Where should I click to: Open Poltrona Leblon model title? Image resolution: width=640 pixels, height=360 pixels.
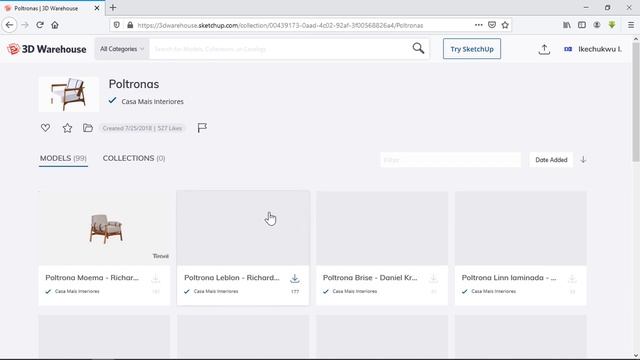tap(232, 278)
